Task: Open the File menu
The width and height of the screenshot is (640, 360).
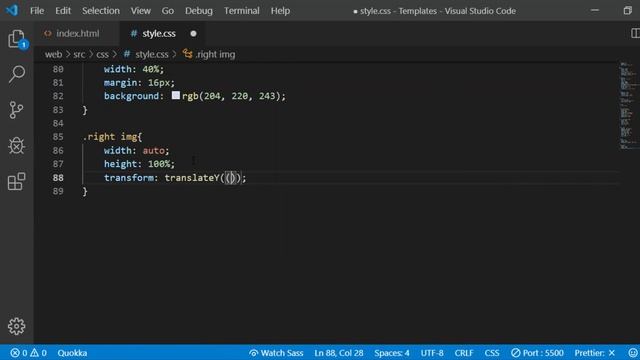Action: click(37, 11)
